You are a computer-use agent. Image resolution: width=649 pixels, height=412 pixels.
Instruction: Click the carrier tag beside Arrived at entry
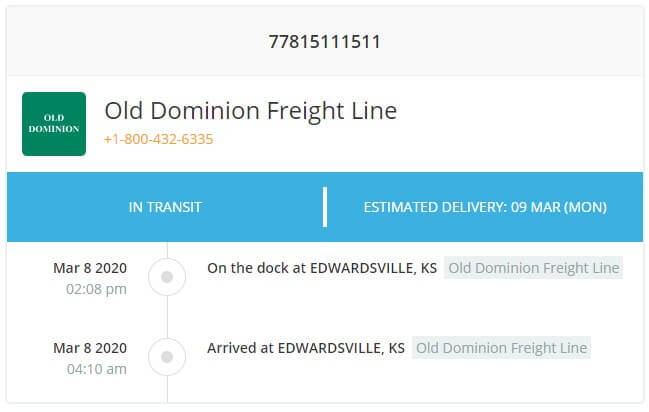[501, 348]
